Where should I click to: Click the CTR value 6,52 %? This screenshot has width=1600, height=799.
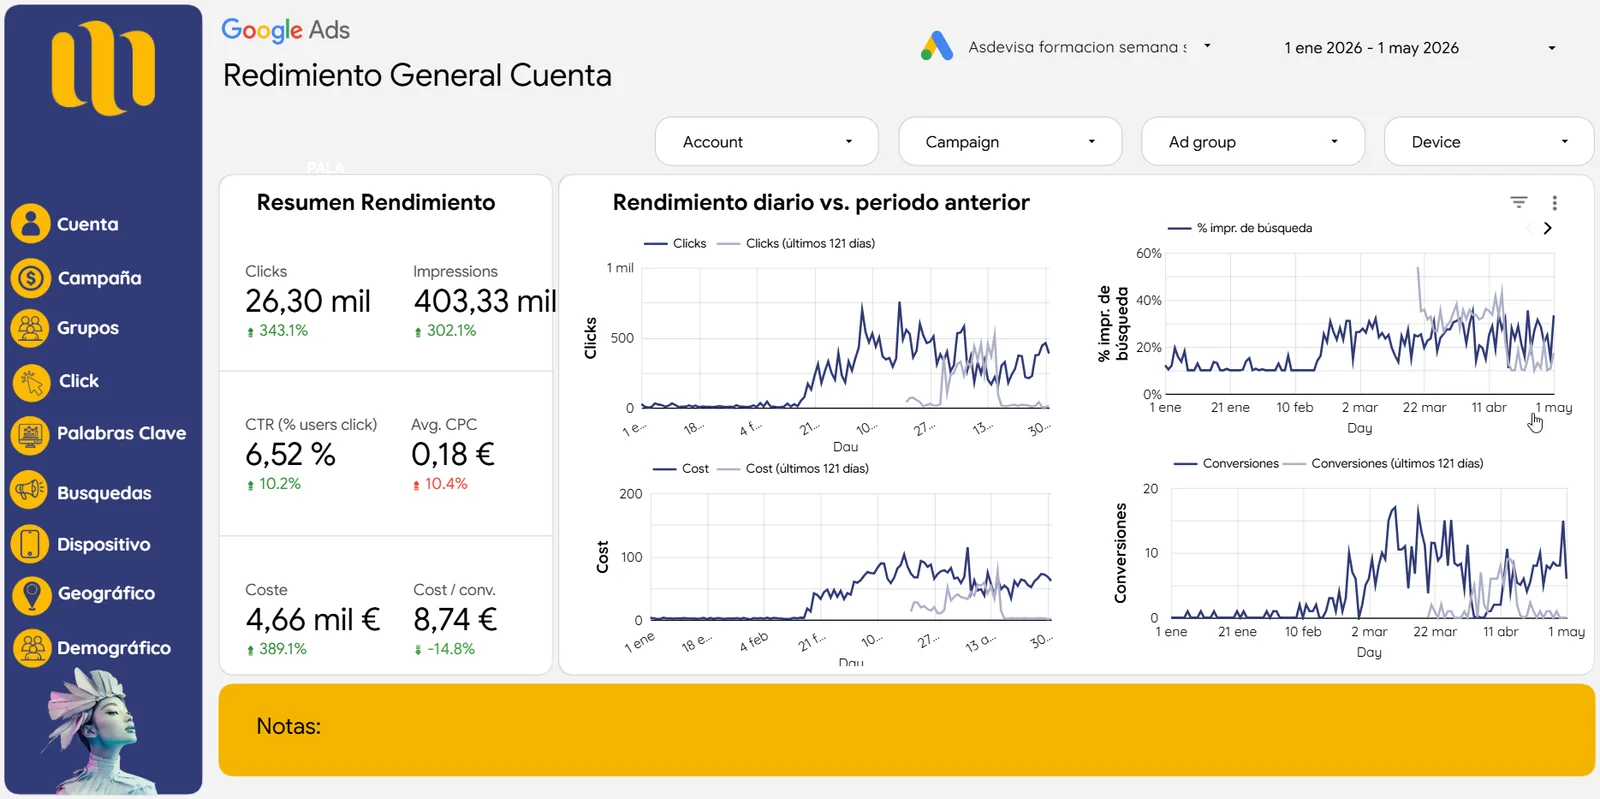290,455
